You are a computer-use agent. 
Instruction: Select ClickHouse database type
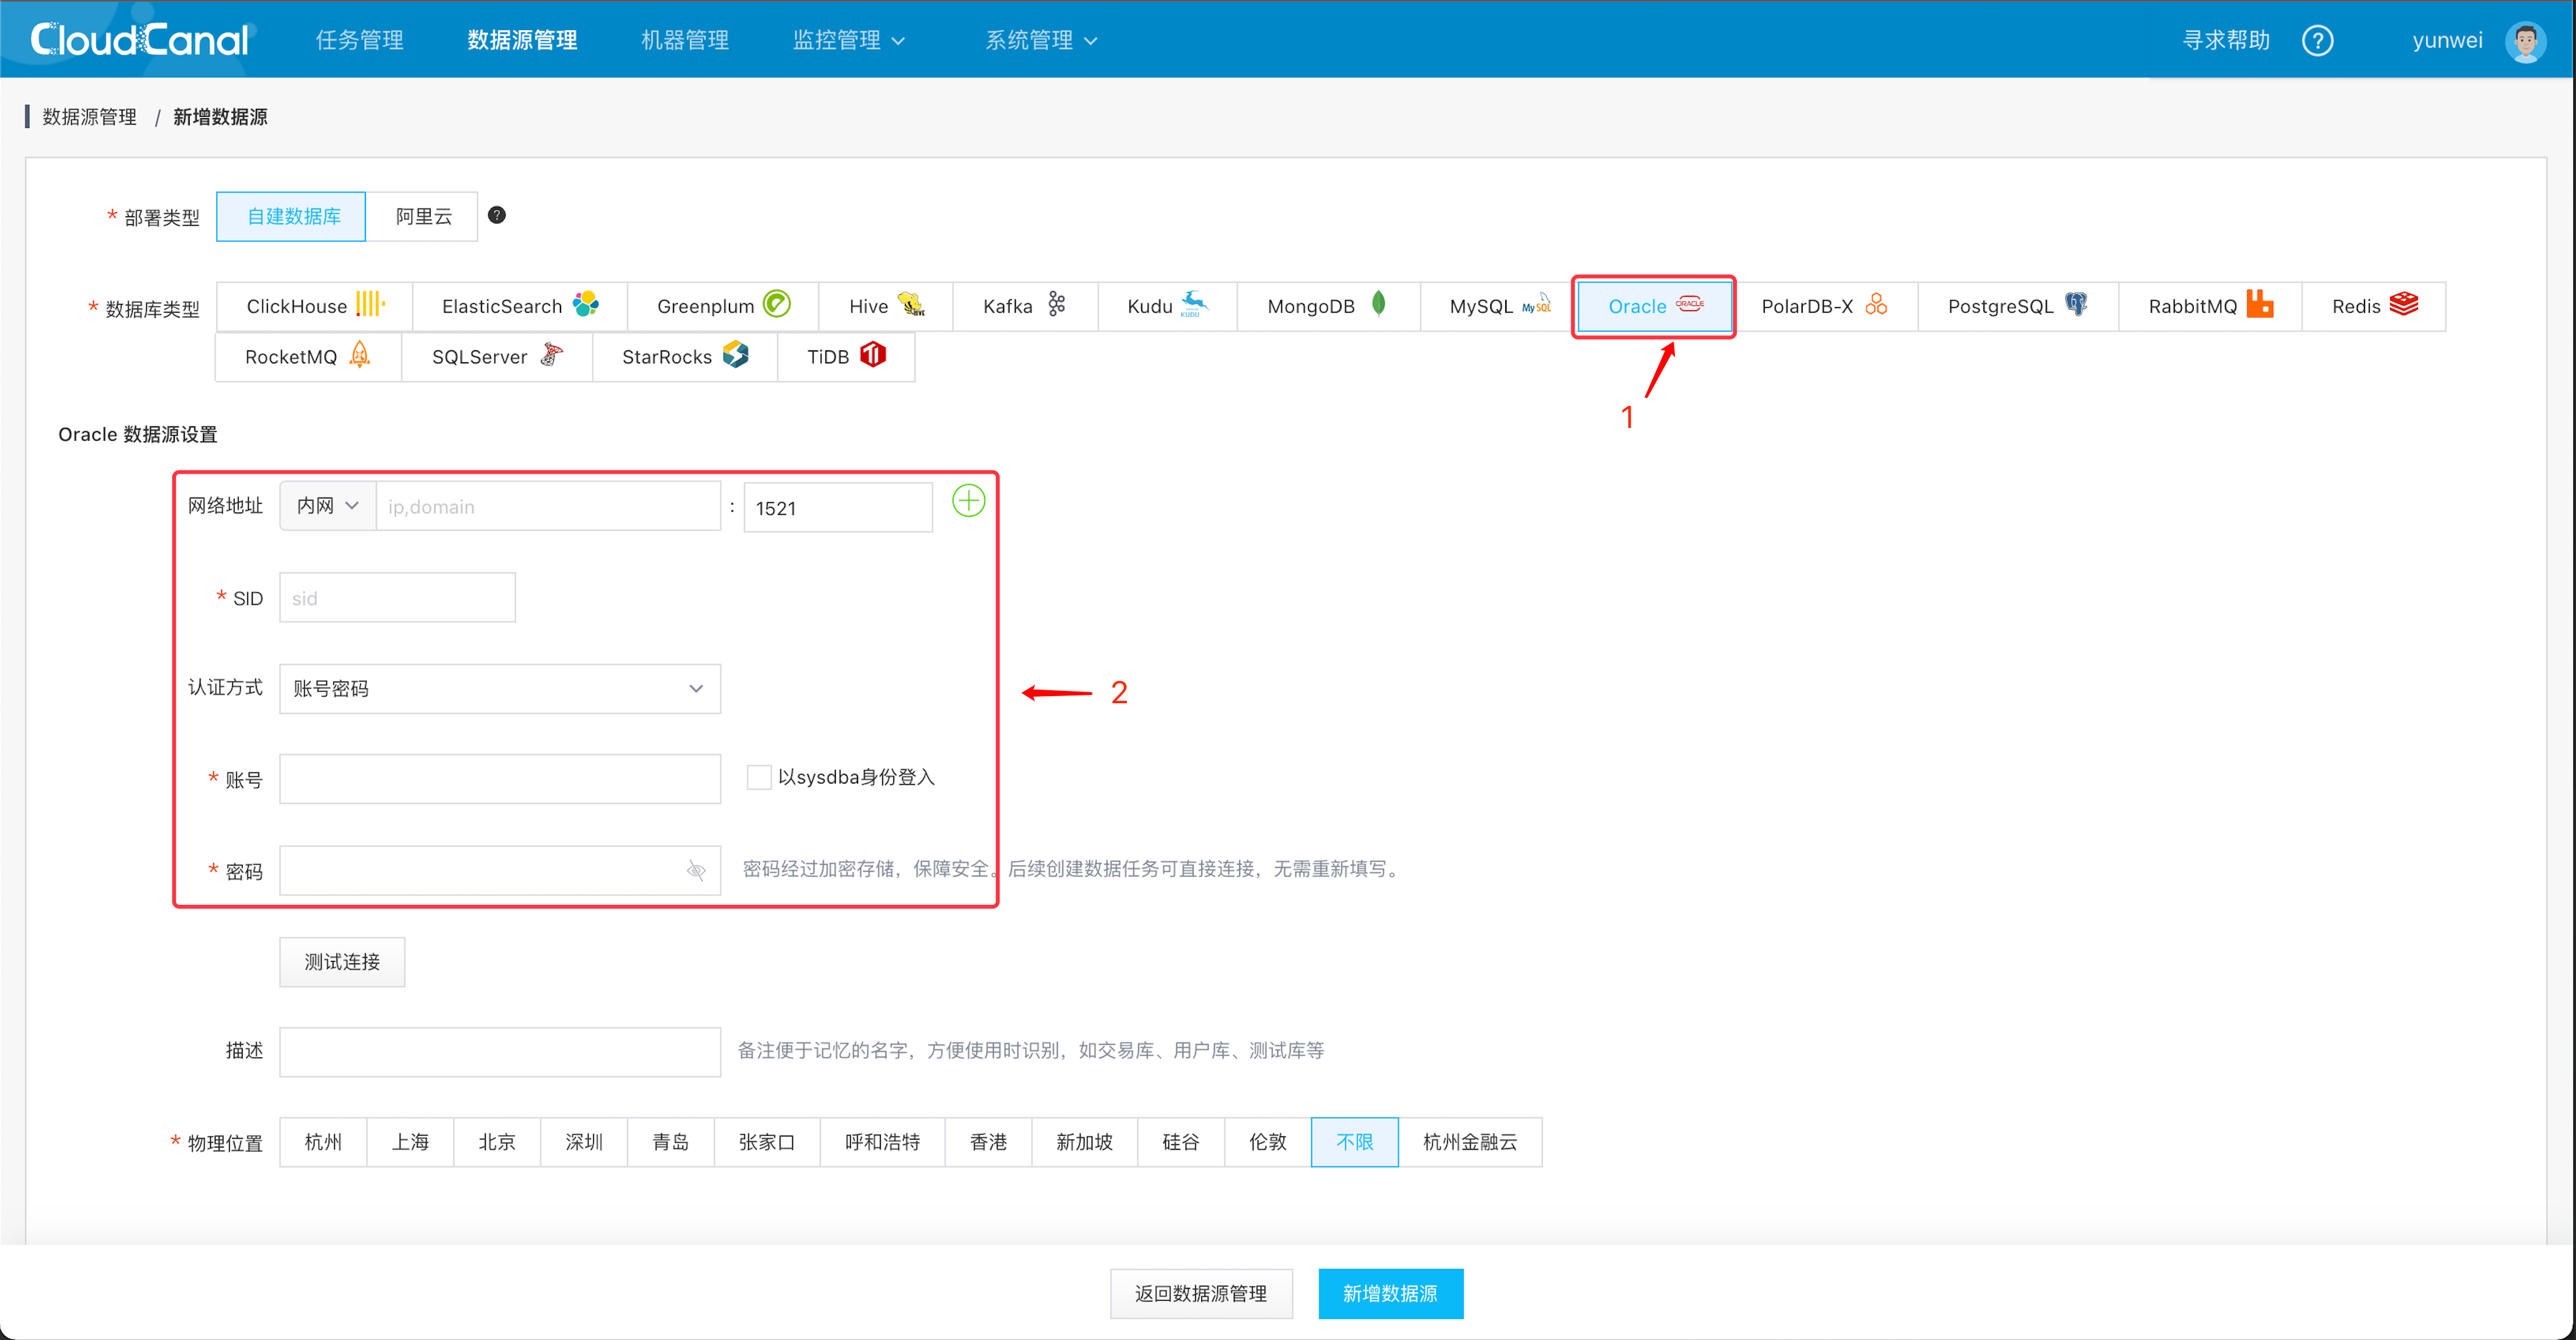pyautogui.click(x=314, y=306)
